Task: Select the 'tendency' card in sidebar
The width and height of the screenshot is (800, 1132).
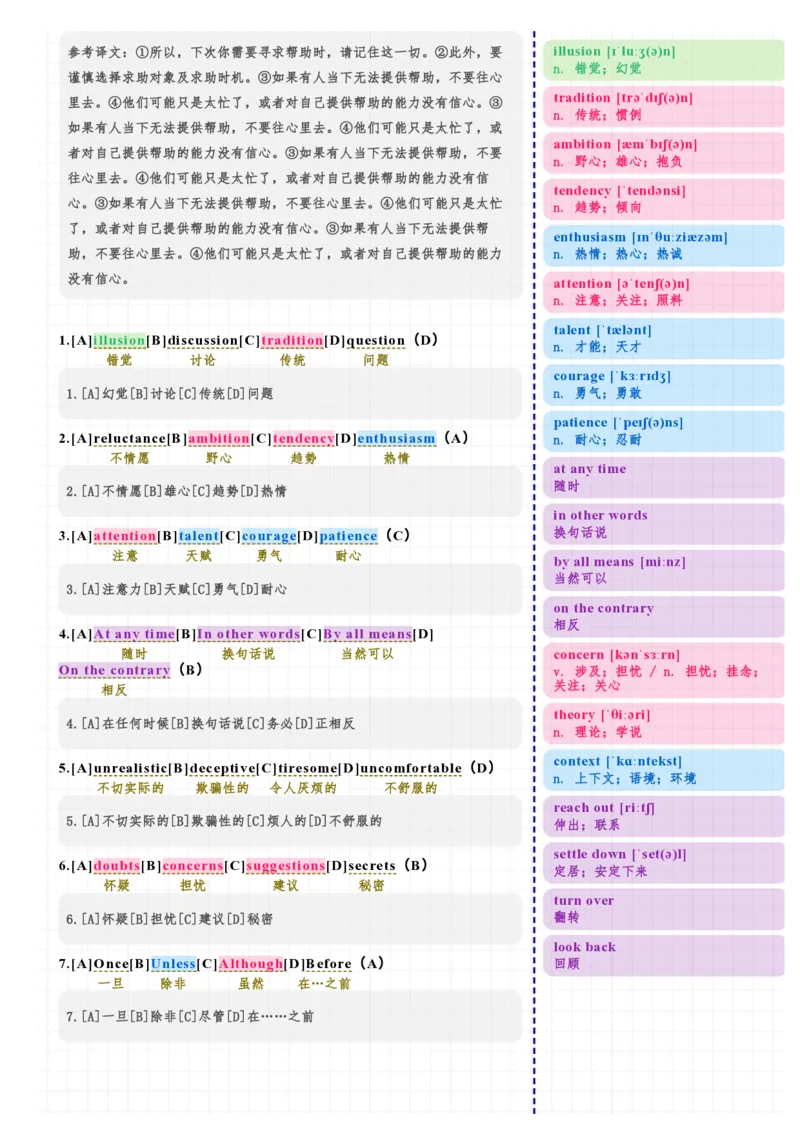Action: tap(663, 200)
